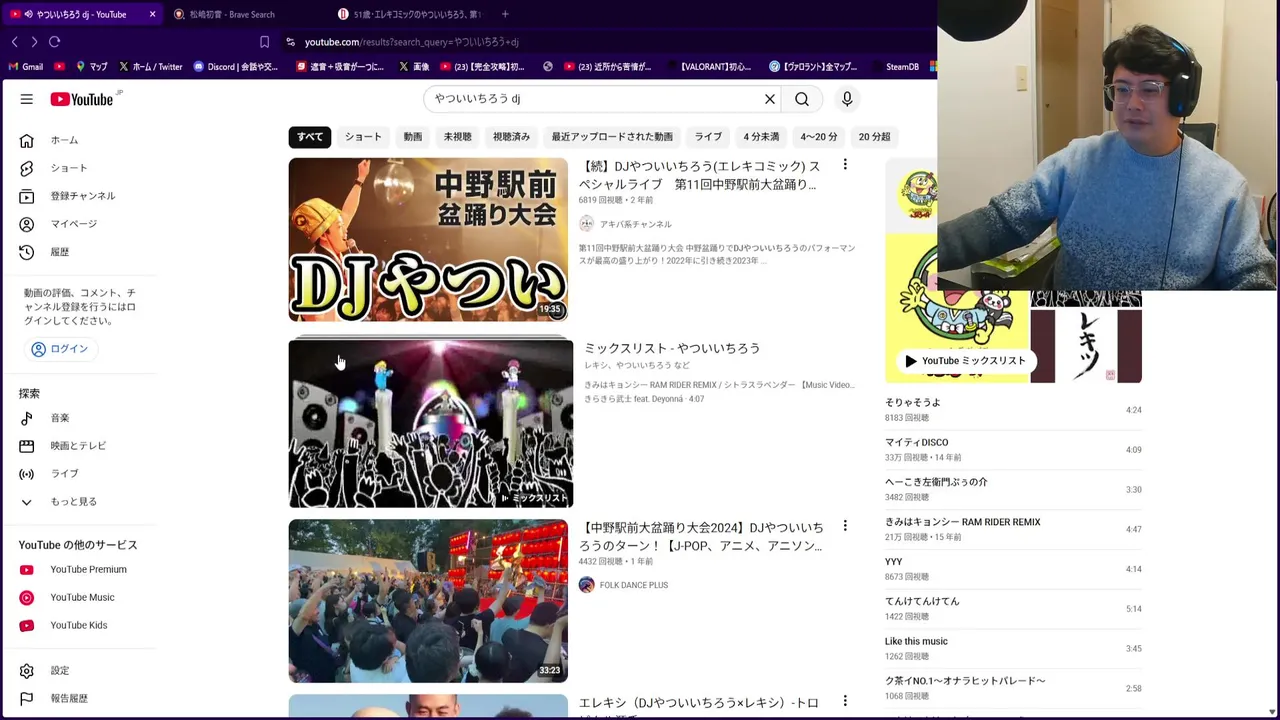The height and width of the screenshot is (720, 1280).
Task: Open options menu for 中野駅前大盆踊り大会2024 video
Action: coord(845,526)
